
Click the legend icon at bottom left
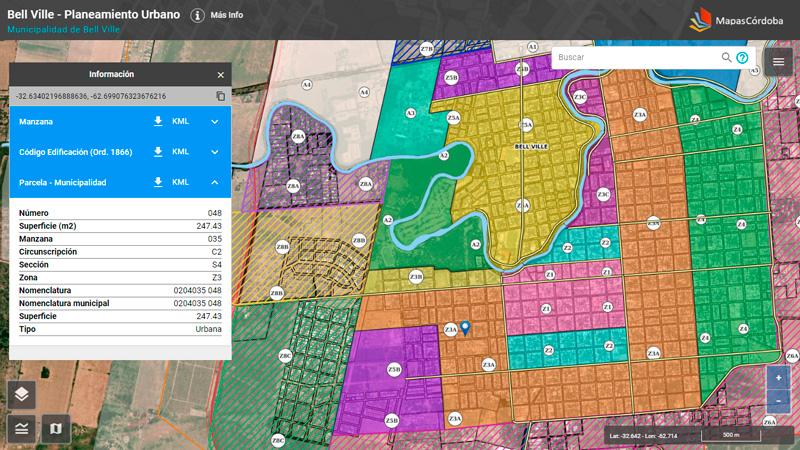(x=22, y=428)
